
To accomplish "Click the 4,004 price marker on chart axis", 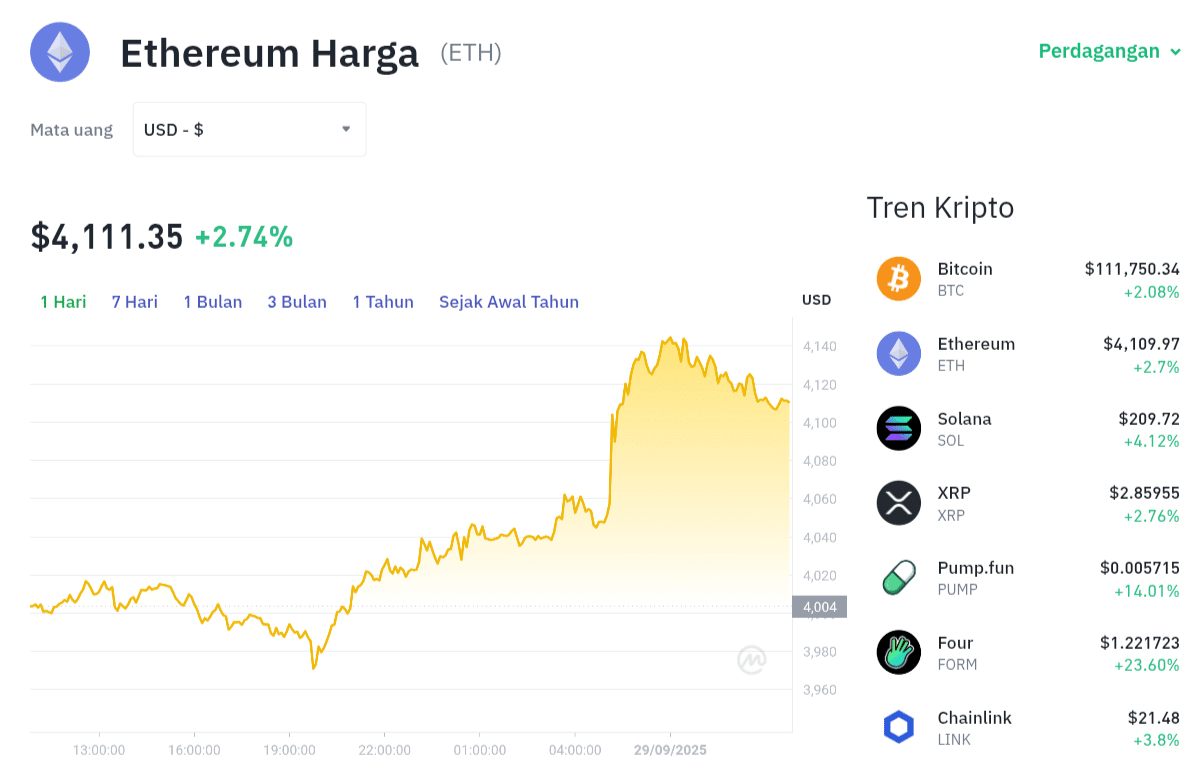I will coord(819,607).
